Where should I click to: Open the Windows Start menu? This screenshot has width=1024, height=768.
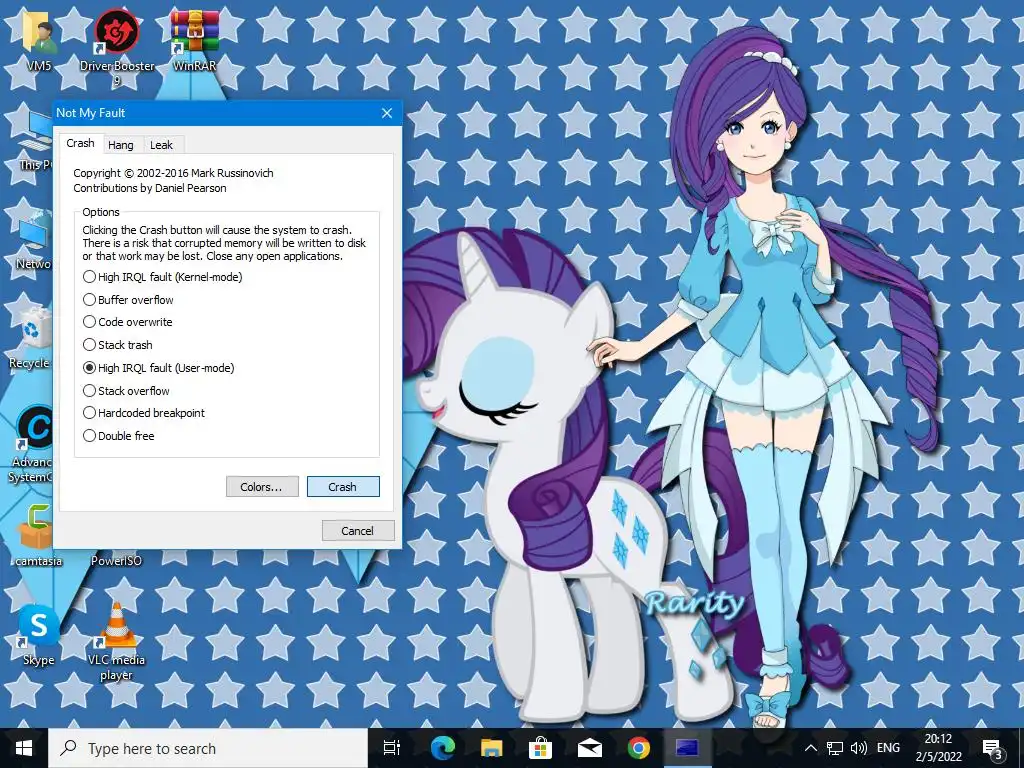click(24, 748)
